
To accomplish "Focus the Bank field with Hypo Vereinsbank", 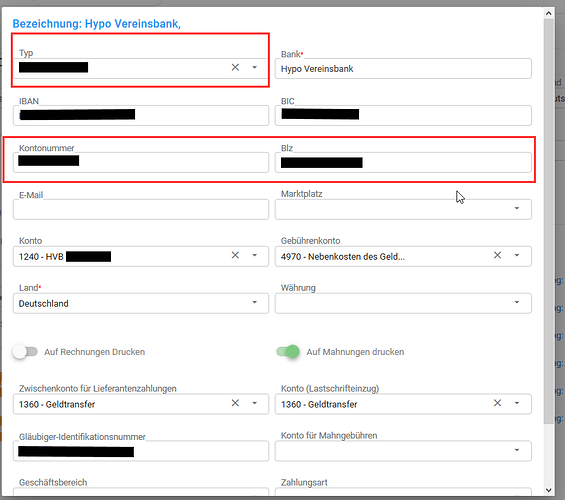I will [x=403, y=68].
